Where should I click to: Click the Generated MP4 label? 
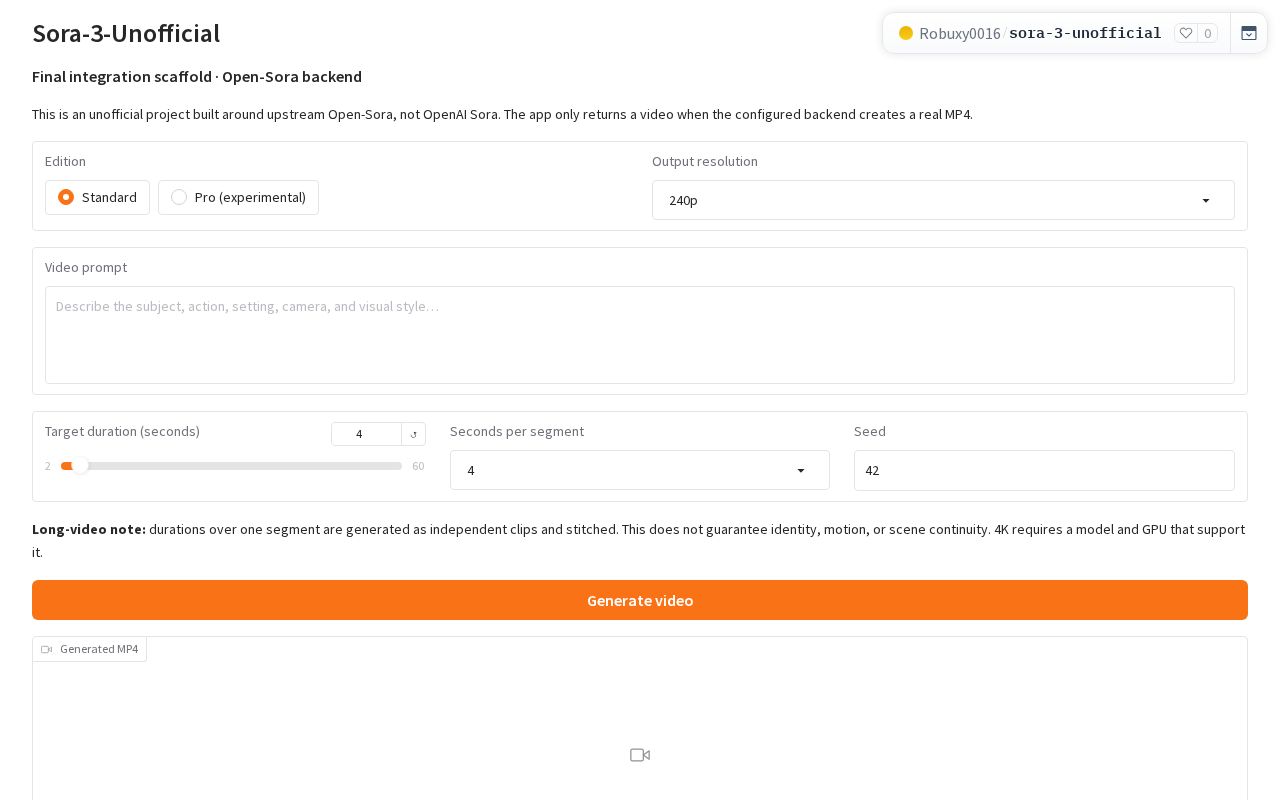[89, 649]
